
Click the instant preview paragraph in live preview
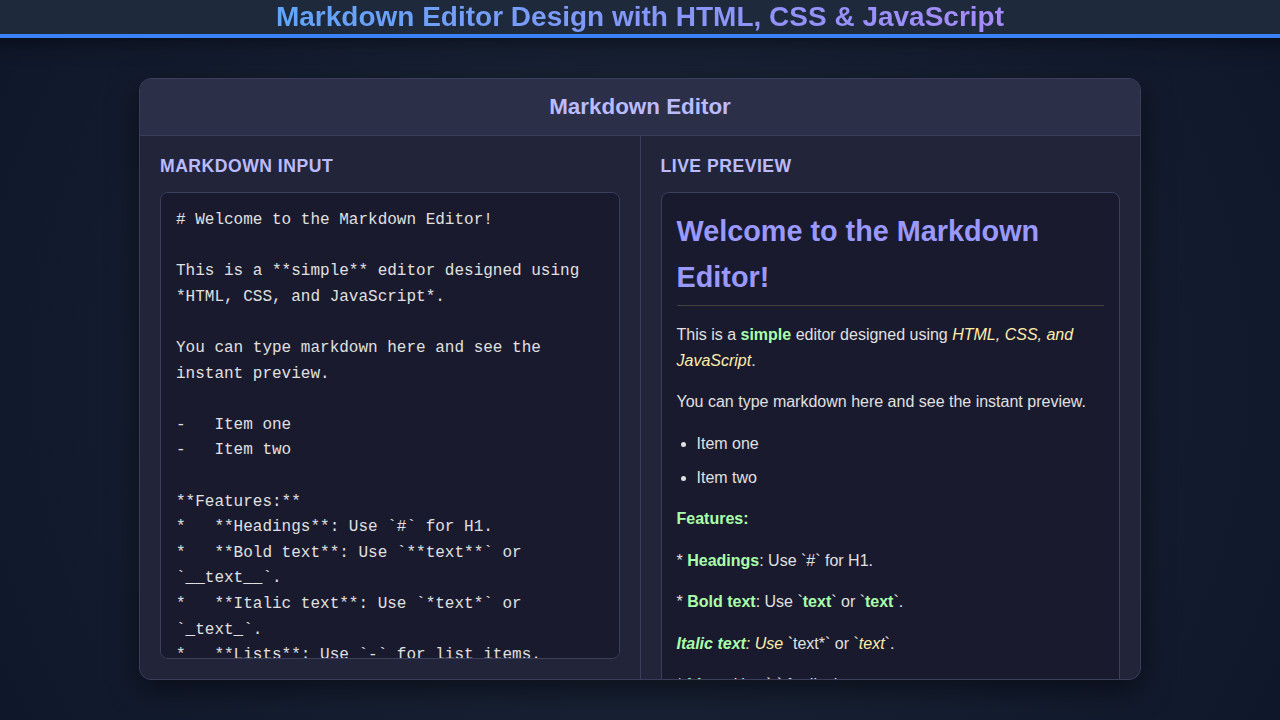[x=881, y=401]
